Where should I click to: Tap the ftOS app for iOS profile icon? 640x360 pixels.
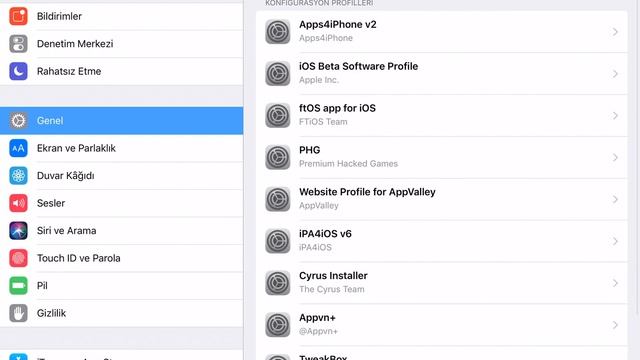pyautogui.click(x=278, y=116)
